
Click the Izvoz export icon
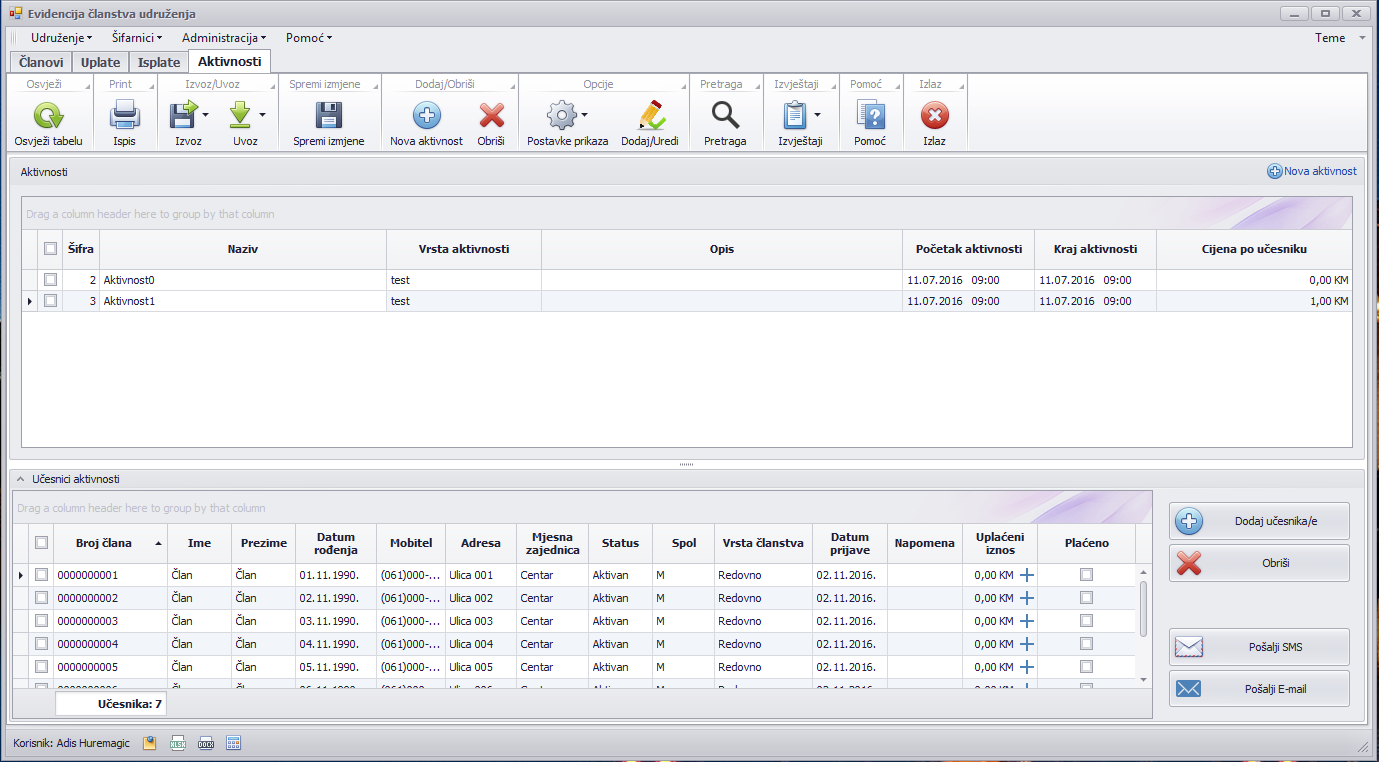(183, 116)
